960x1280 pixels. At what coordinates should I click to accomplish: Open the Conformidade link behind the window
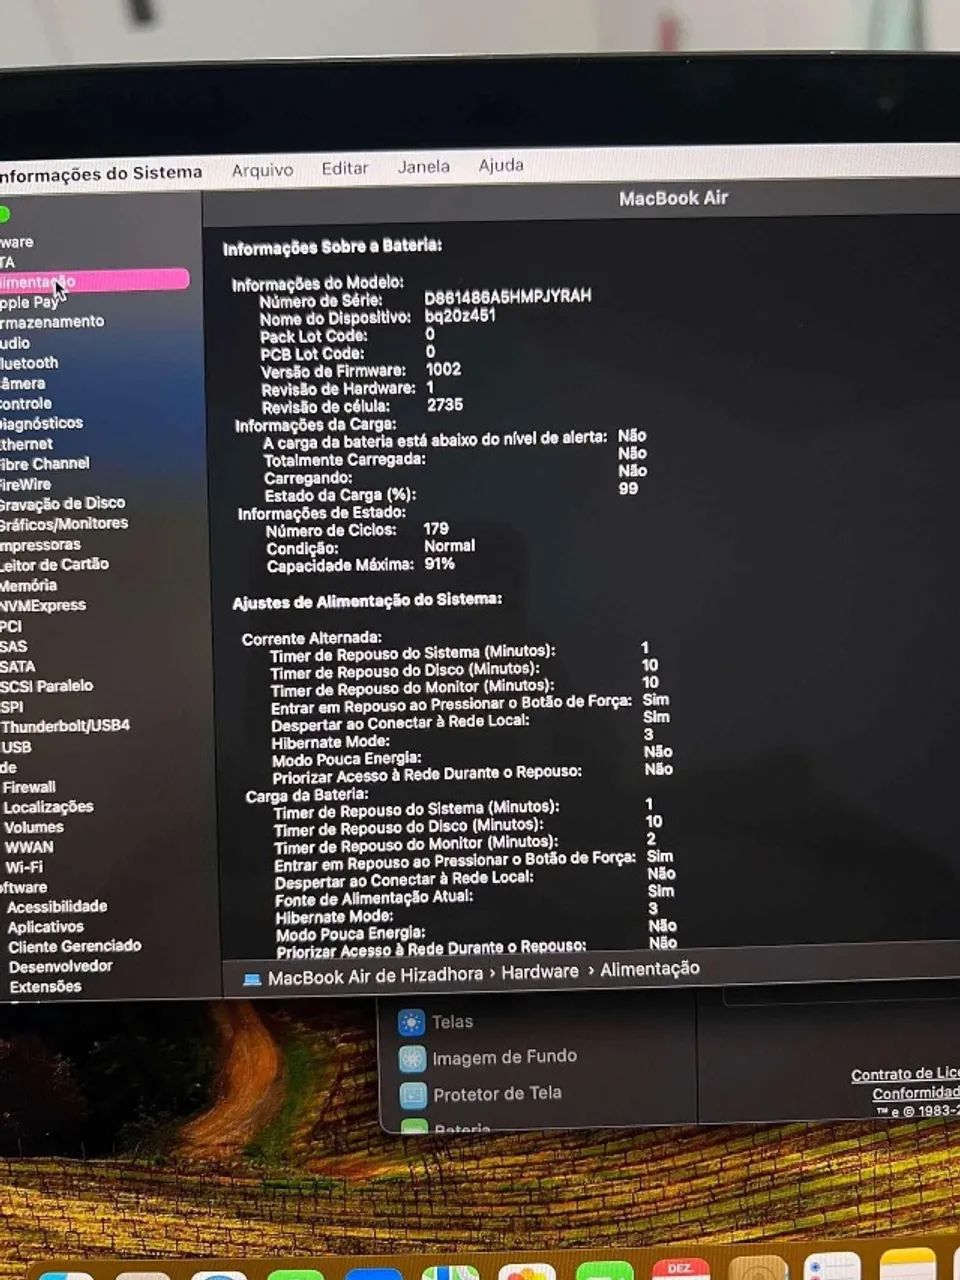tap(916, 1093)
